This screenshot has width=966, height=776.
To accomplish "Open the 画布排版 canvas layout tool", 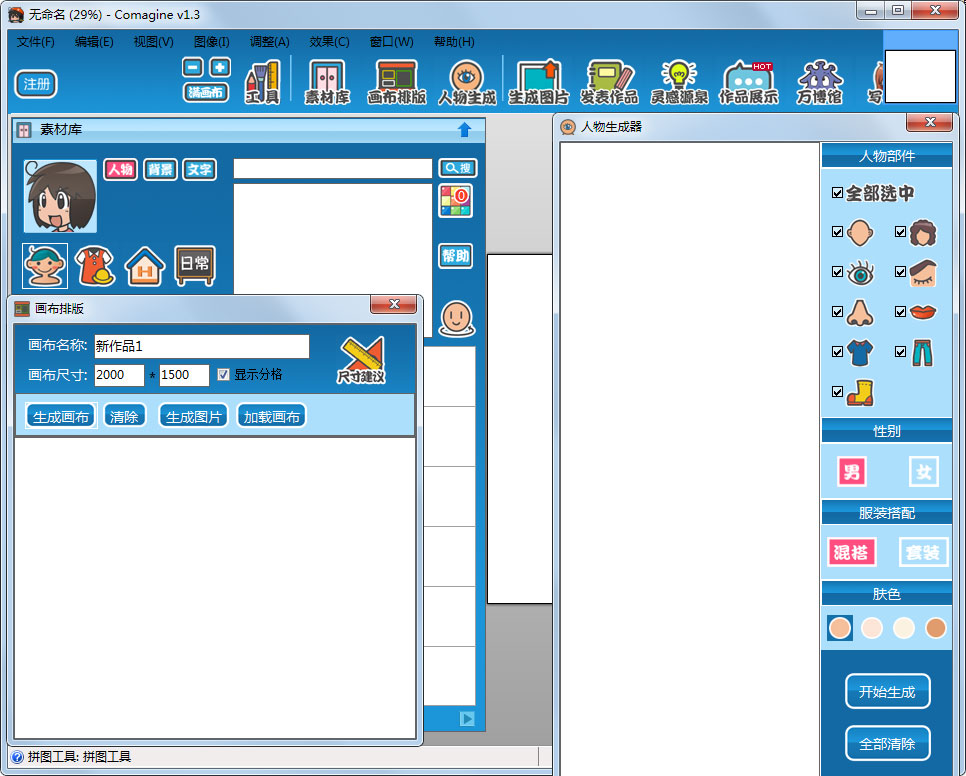I will [x=394, y=80].
